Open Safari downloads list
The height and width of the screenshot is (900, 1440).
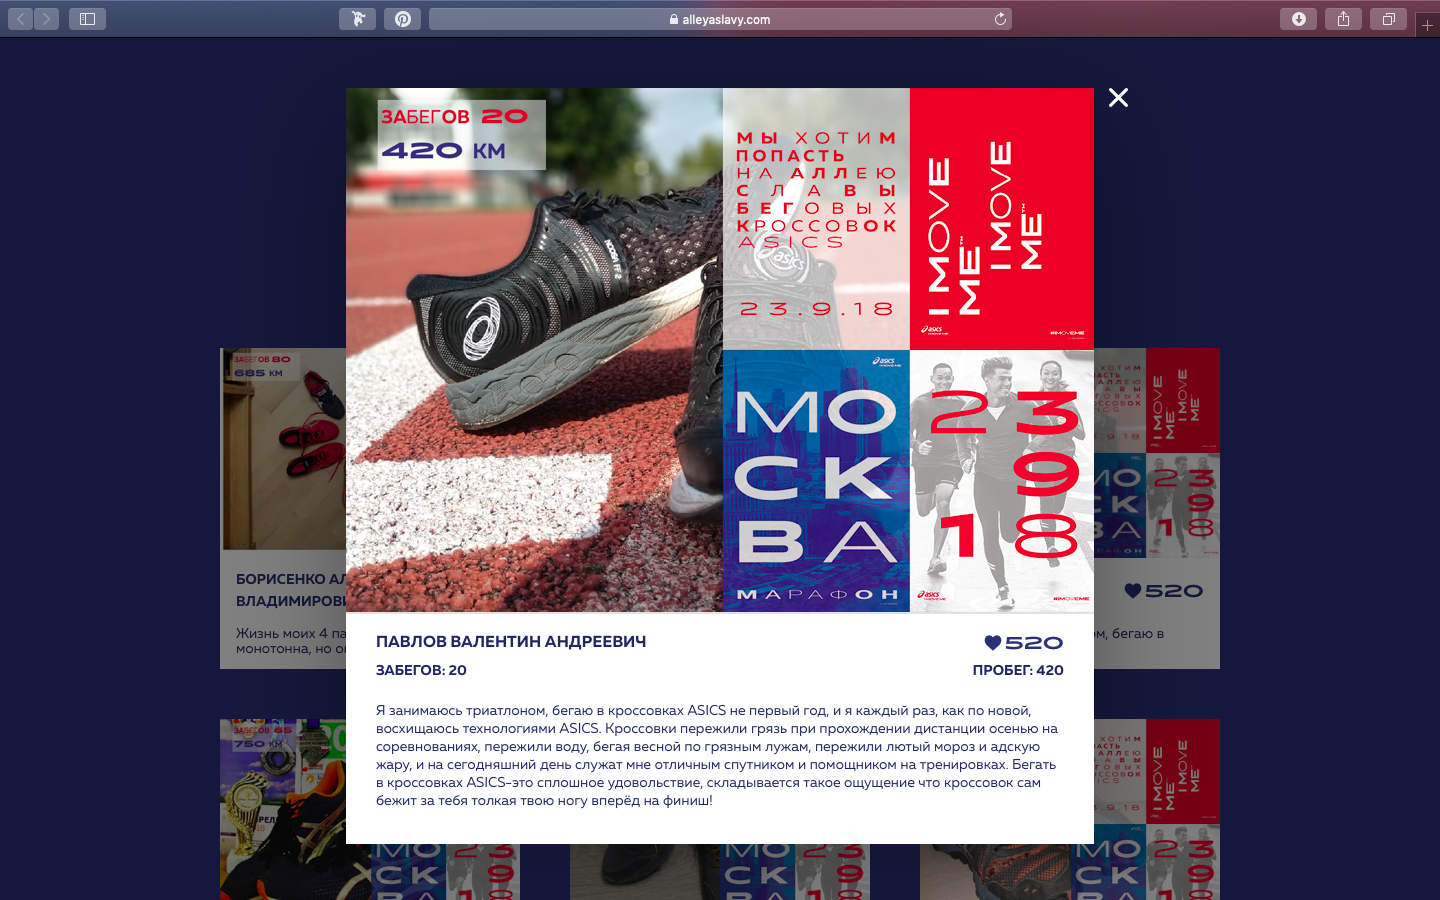coord(1299,19)
